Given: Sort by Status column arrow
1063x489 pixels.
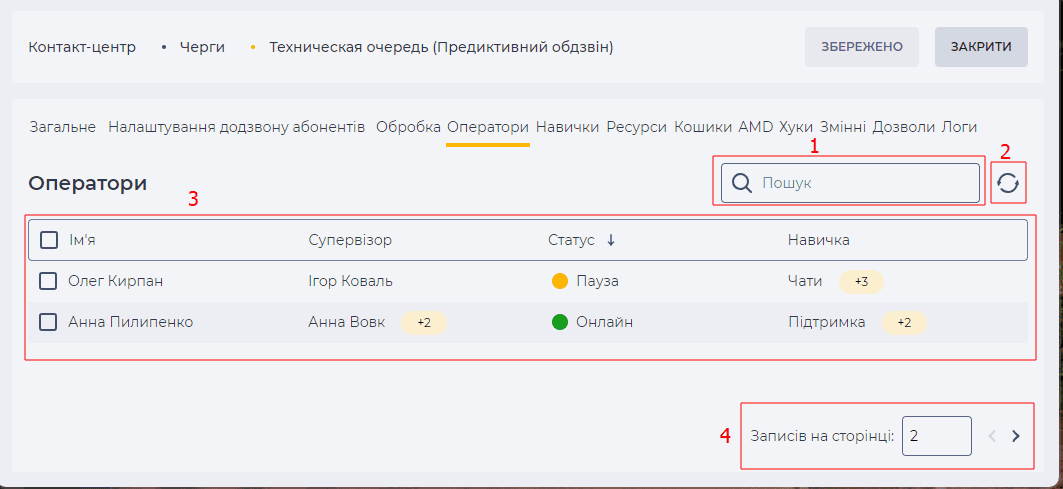Looking at the screenshot, I should [x=611, y=240].
